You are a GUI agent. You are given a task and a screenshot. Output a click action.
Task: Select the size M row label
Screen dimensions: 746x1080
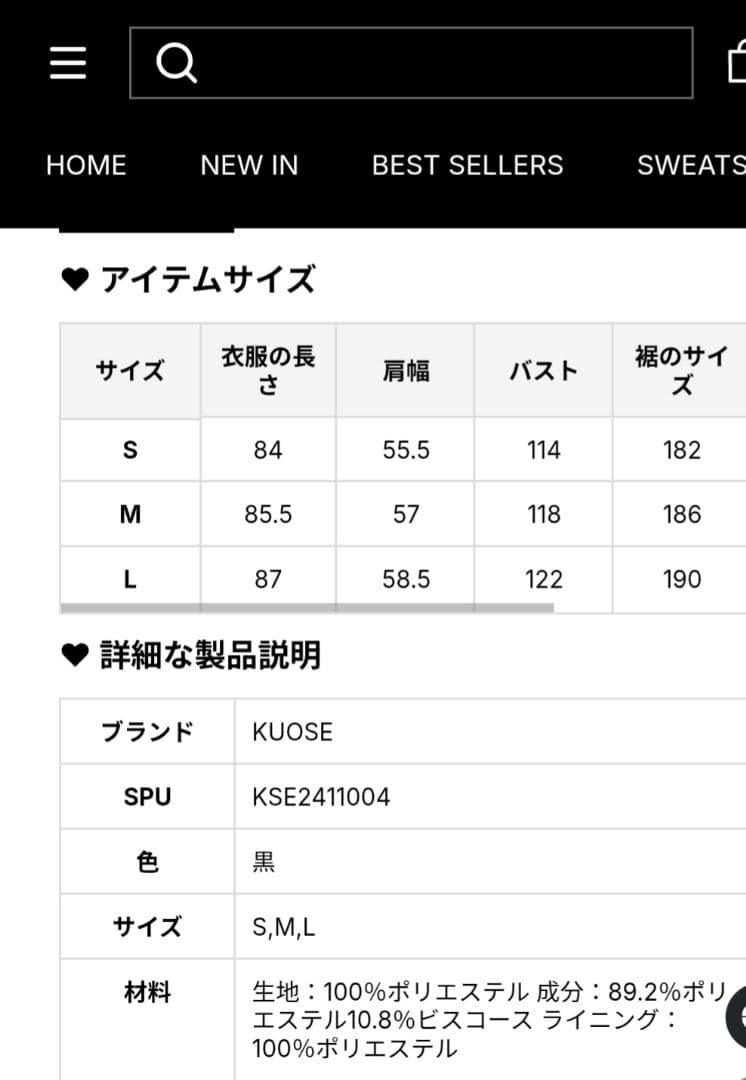128,514
